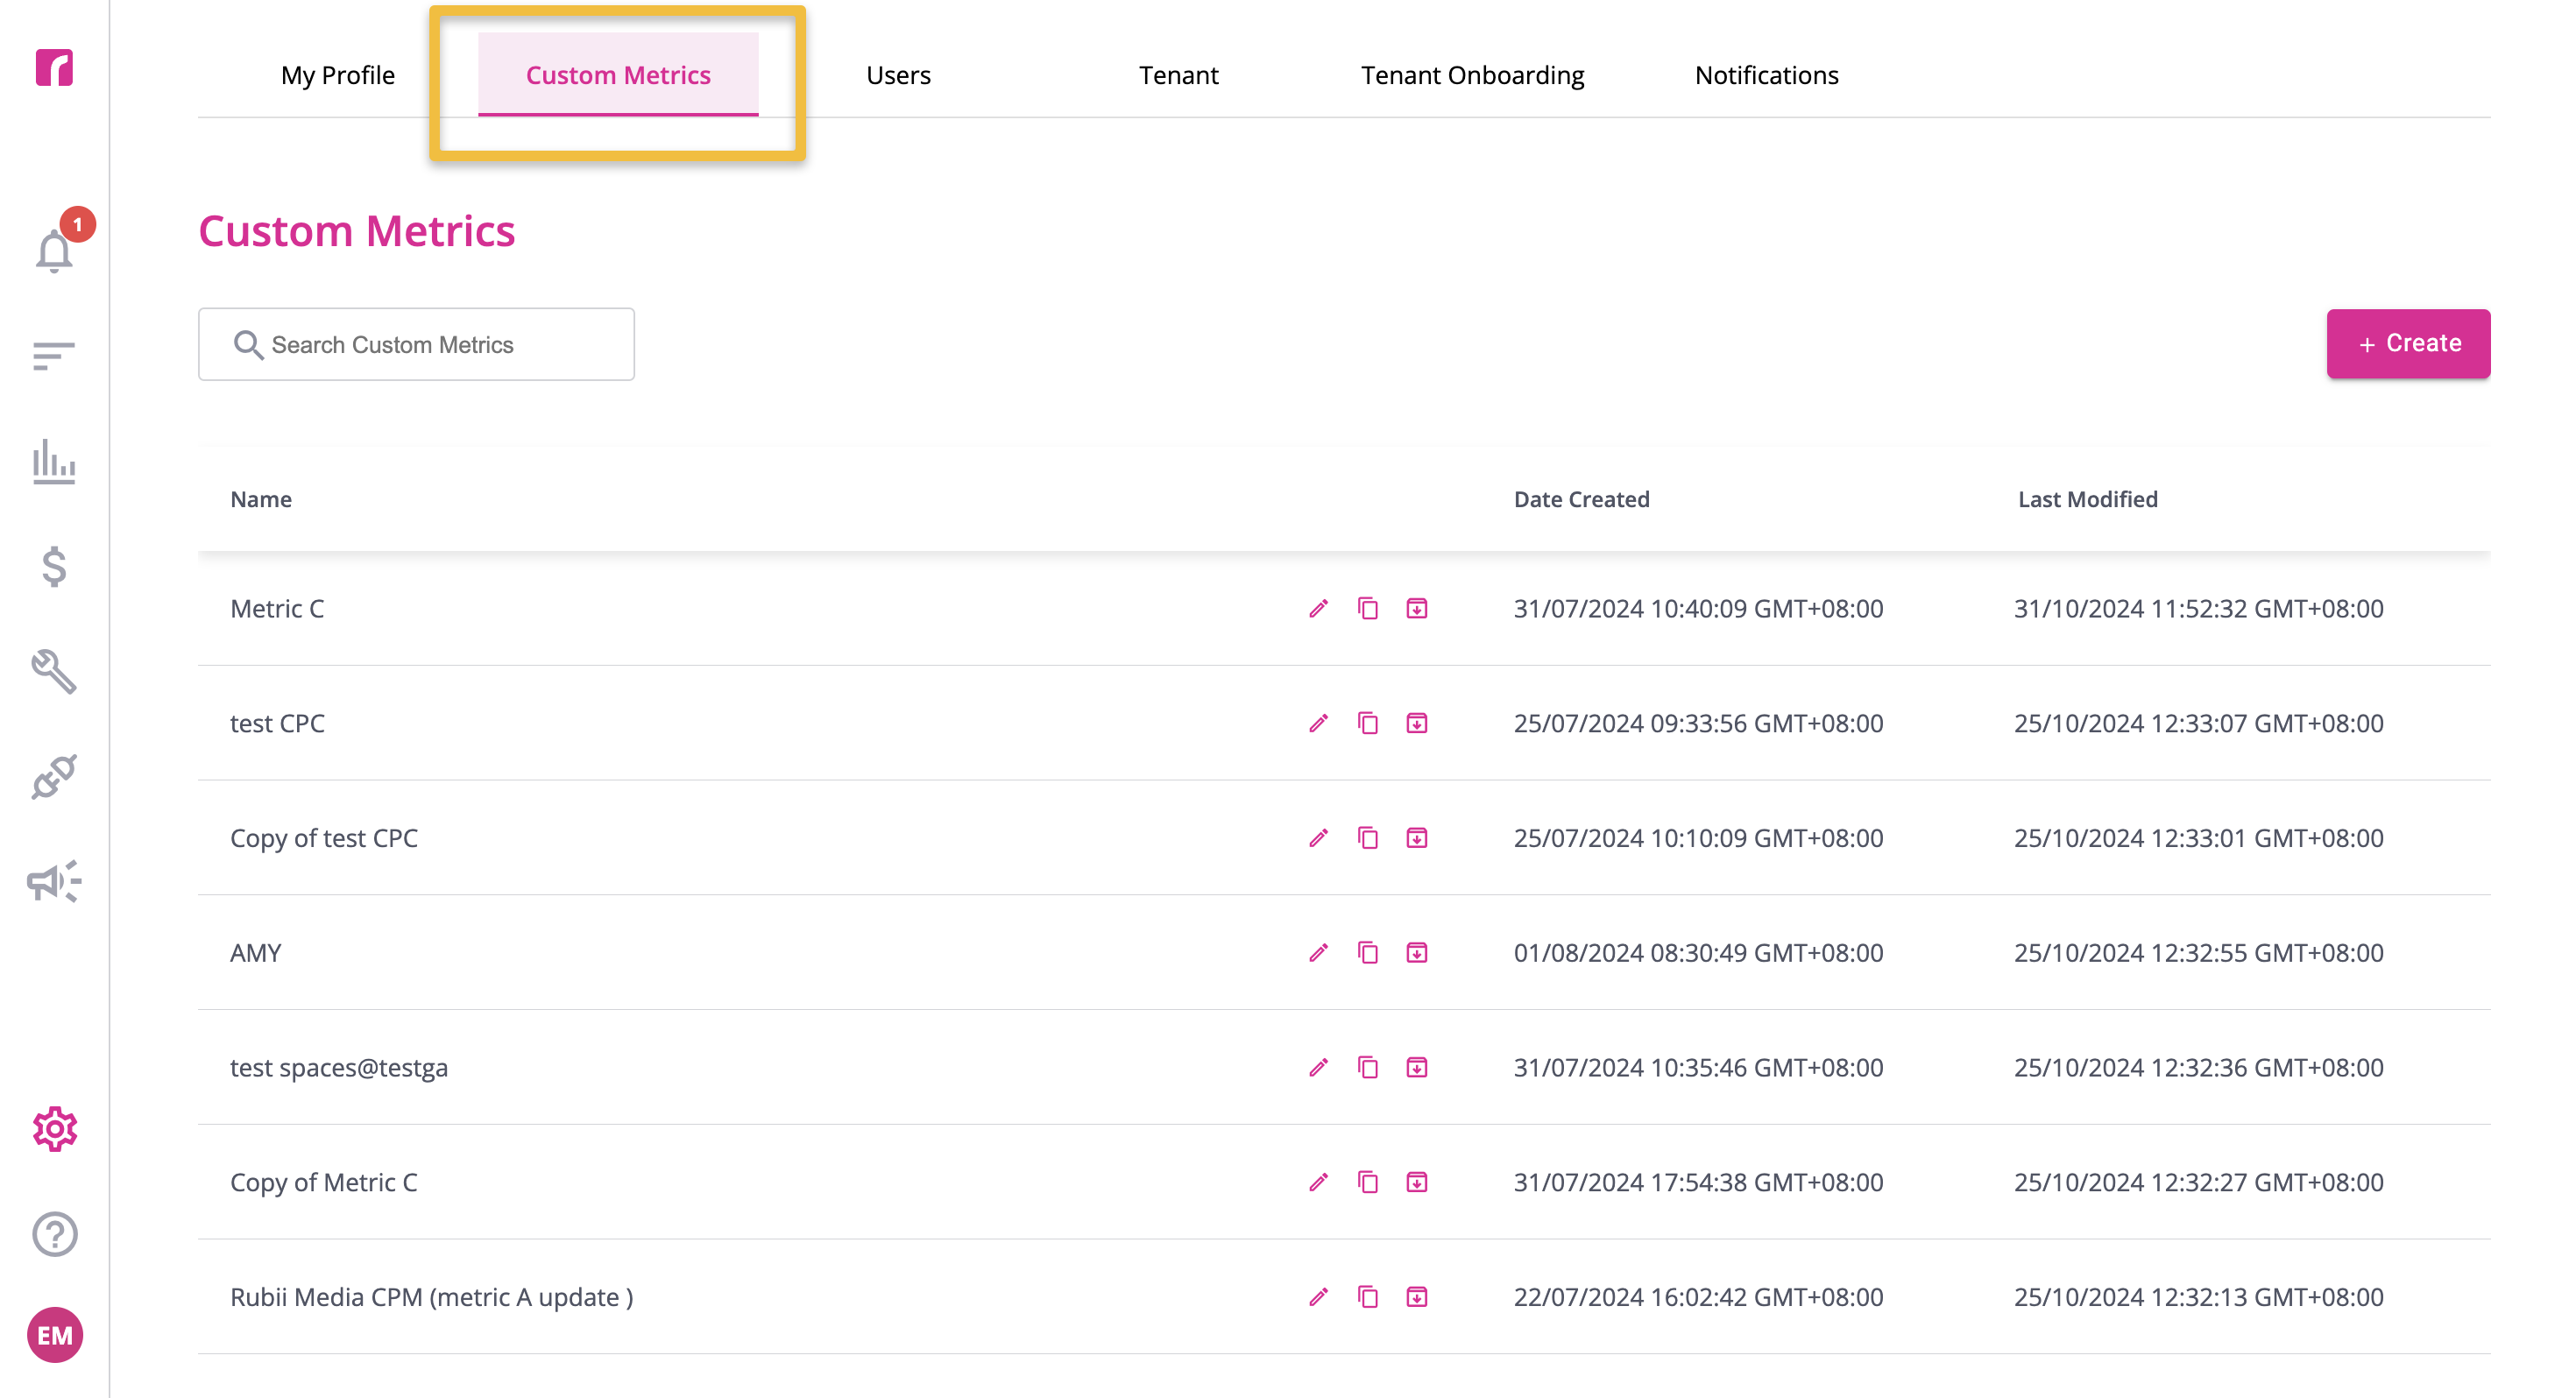
Task: Select Copy of test CPC name
Action: pos(324,838)
